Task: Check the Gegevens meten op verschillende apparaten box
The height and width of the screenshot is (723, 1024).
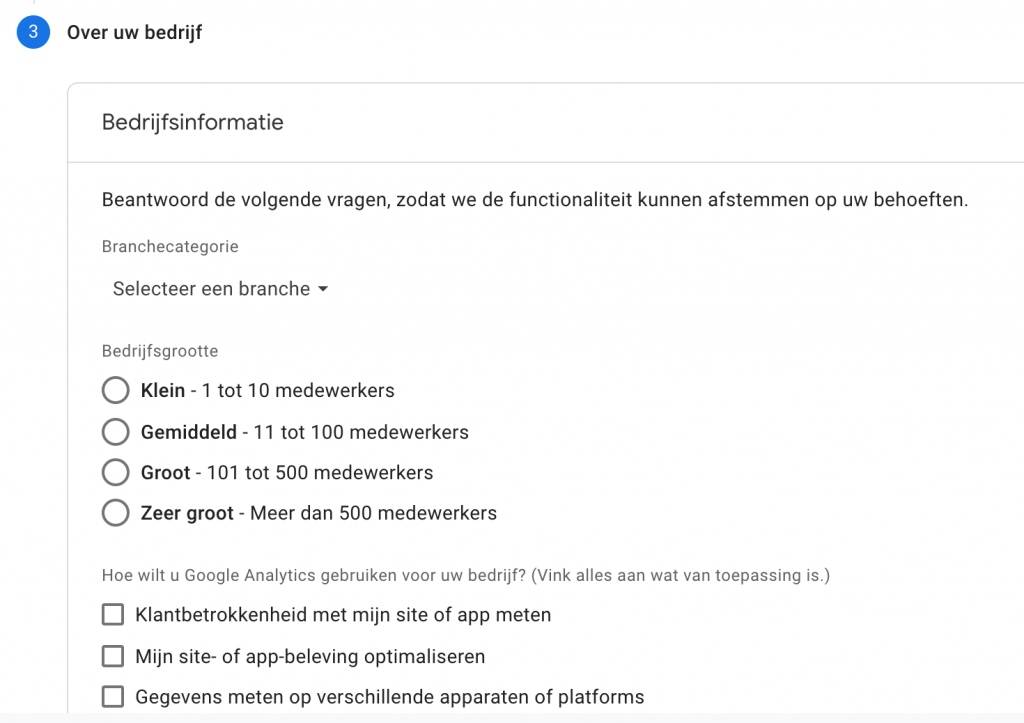Action: pos(113,697)
